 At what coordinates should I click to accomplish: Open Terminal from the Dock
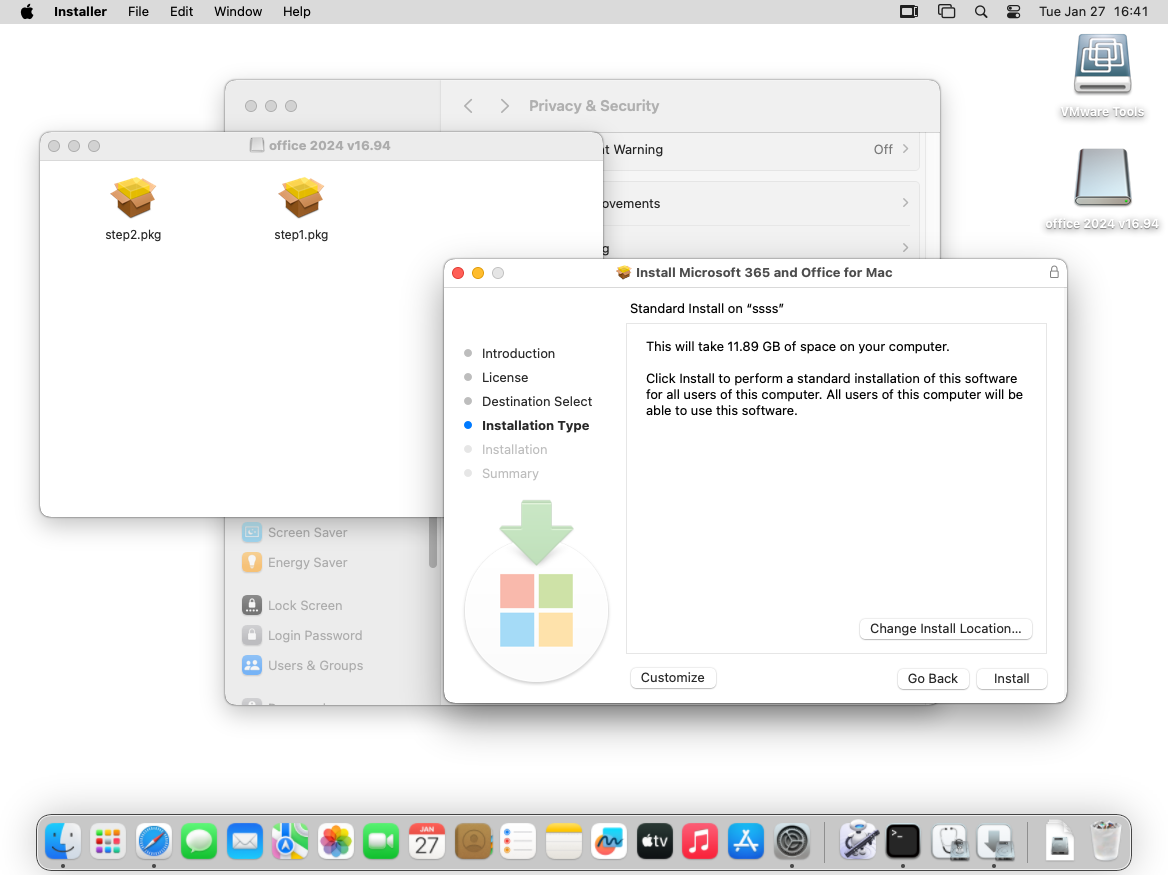click(902, 841)
